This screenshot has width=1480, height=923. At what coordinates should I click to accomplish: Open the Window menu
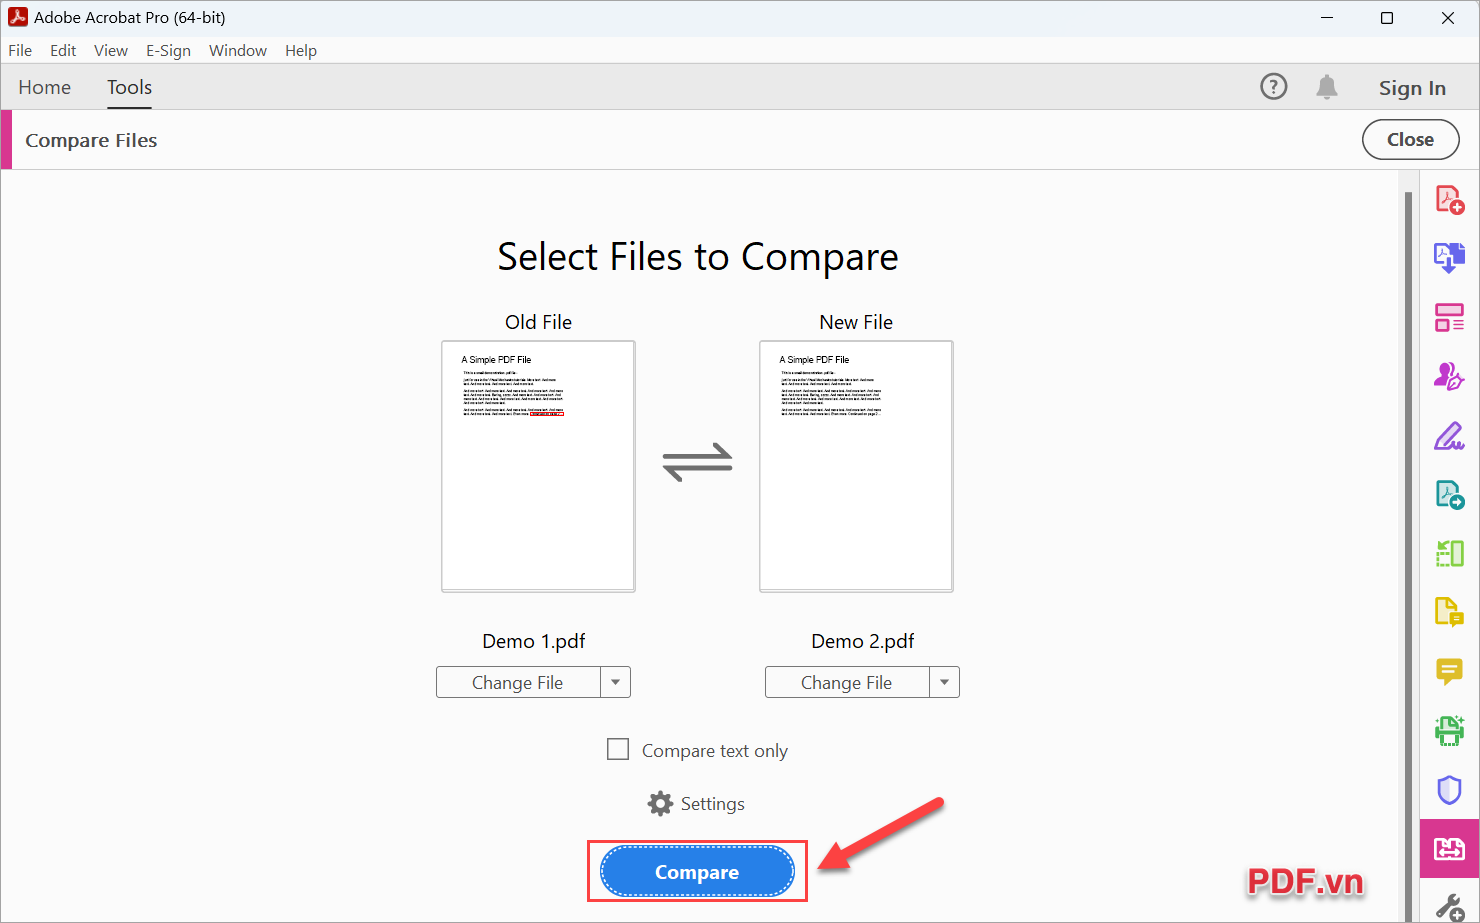coord(238,50)
